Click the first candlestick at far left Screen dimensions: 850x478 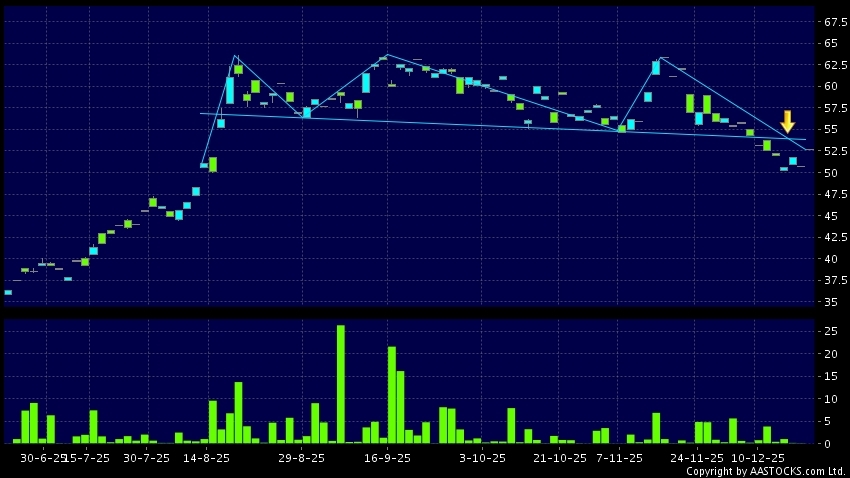[x=8, y=292]
